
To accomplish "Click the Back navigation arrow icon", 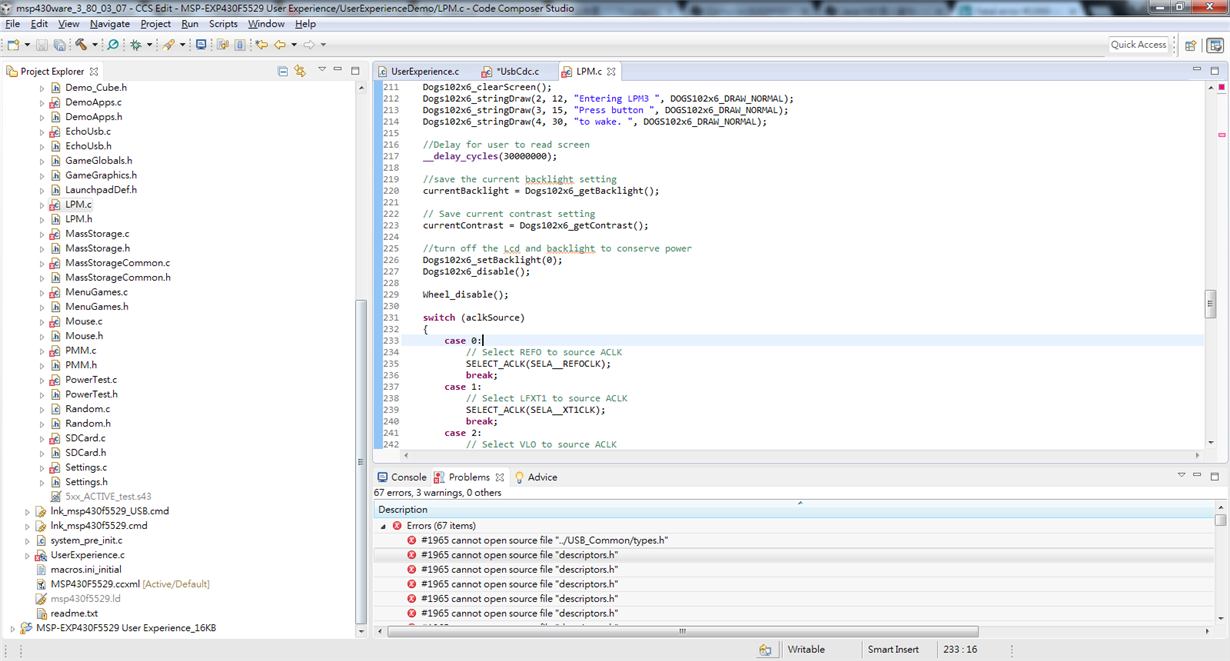I will (280, 45).
